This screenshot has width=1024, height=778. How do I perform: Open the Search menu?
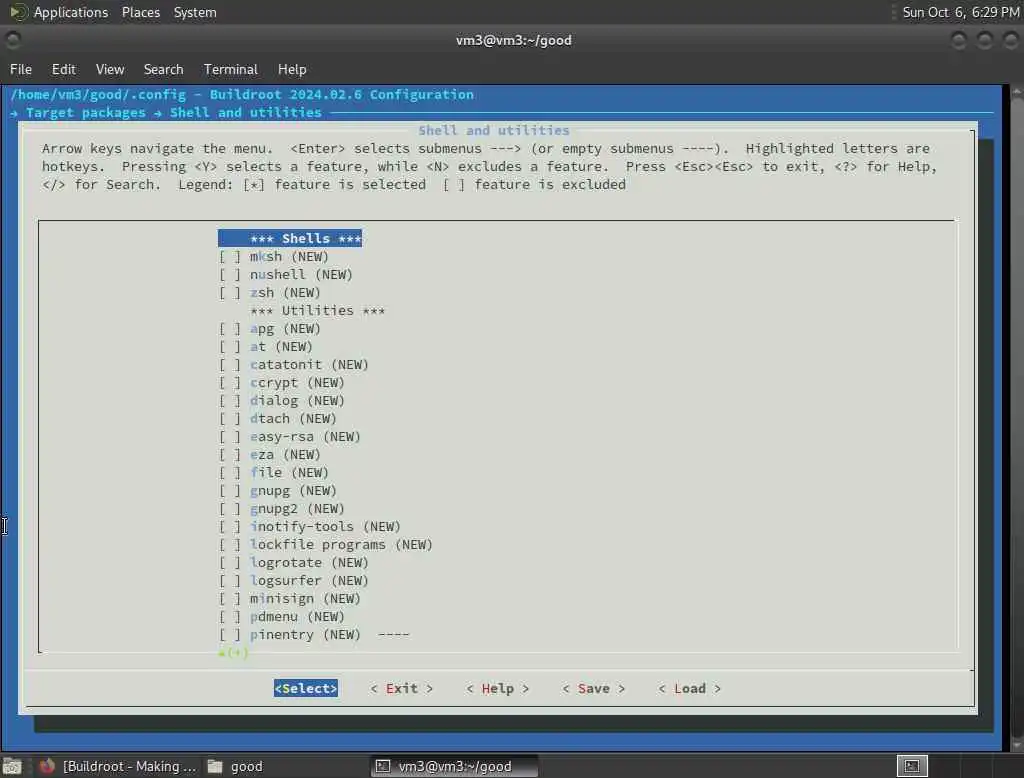tap(163, 69)
